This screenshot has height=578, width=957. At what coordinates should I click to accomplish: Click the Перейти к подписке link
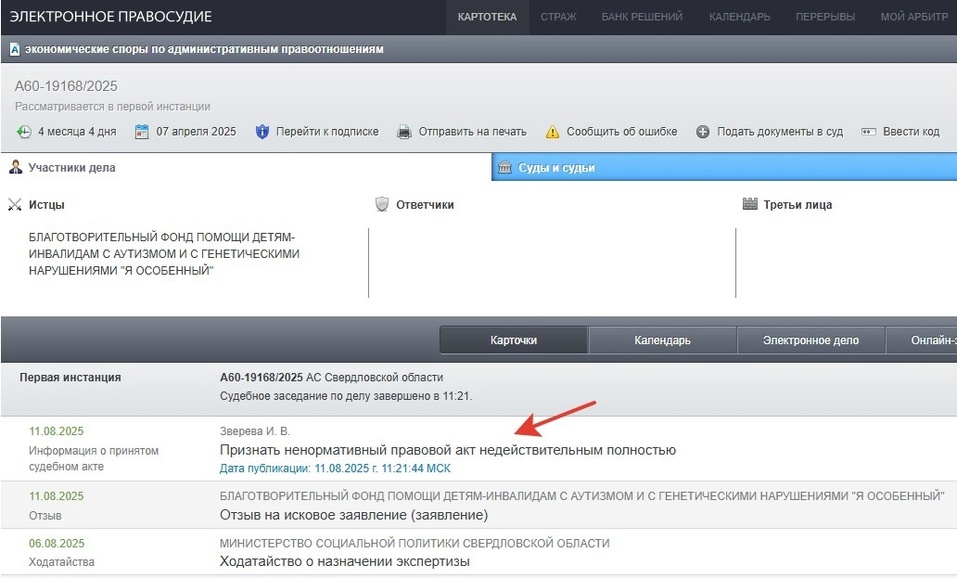(327, 132)
